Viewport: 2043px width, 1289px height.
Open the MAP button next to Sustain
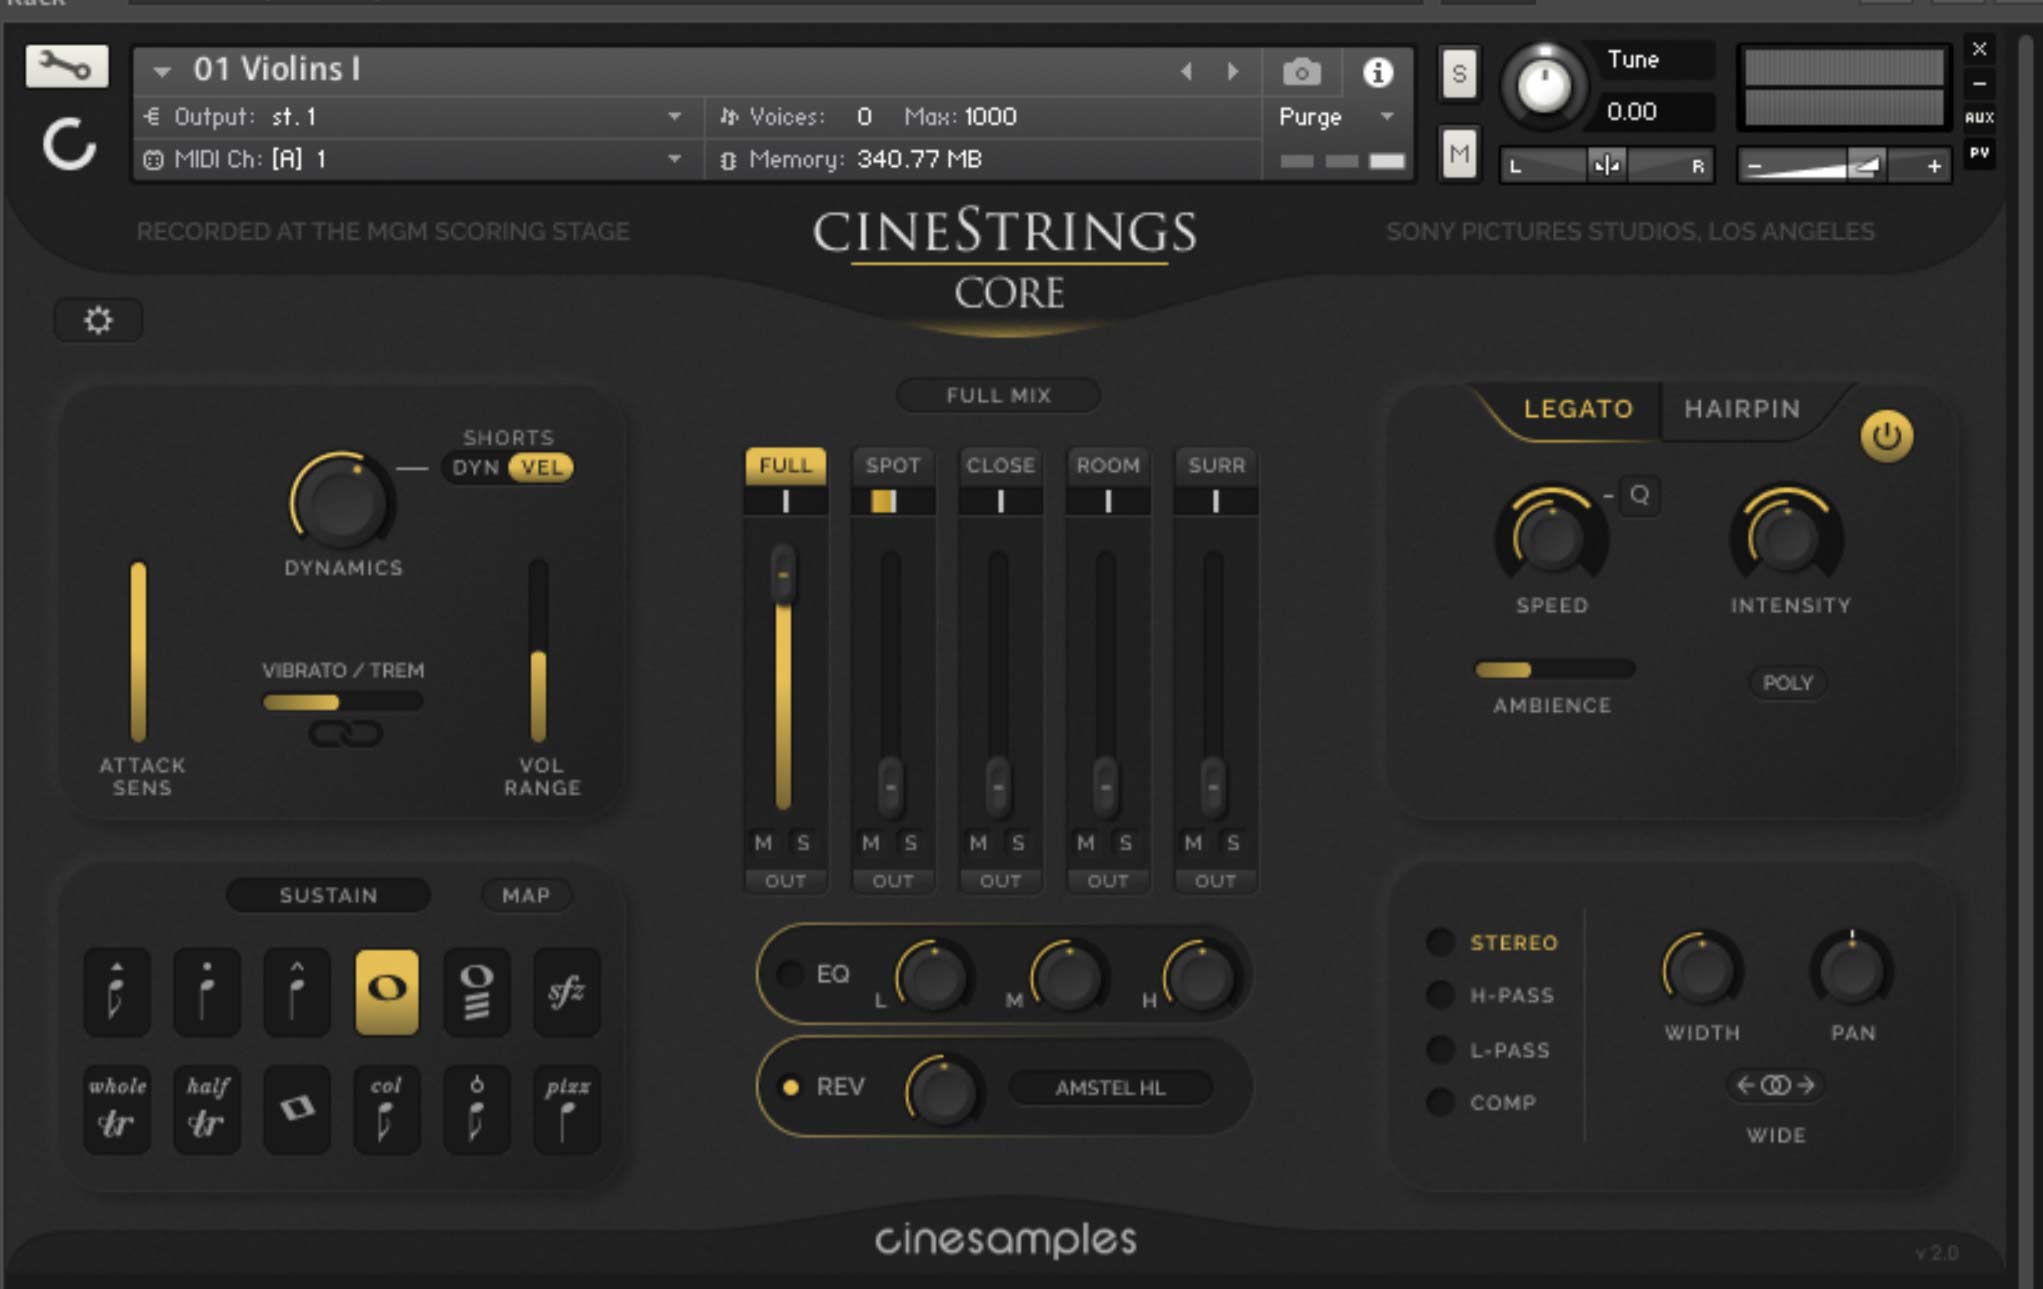pyautogui.click(x=527, y=895)
